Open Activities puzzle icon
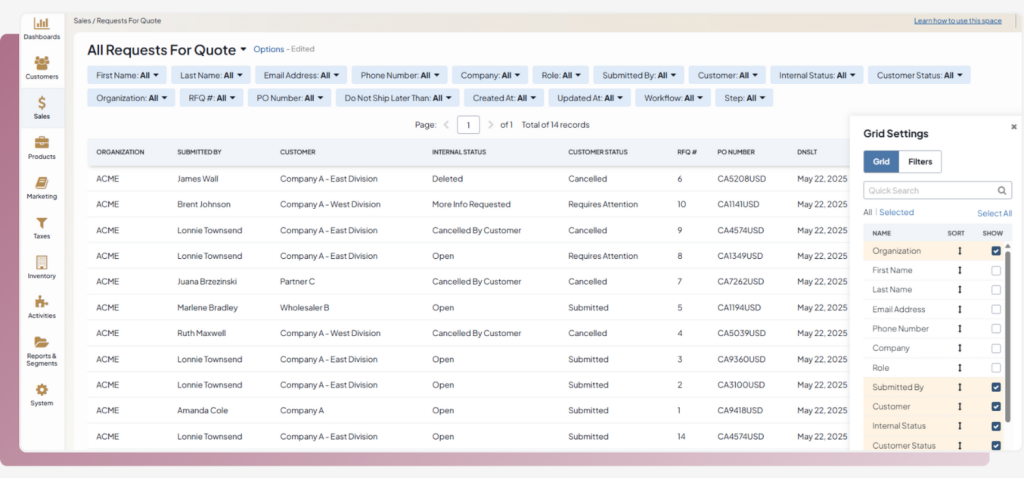Viewport: 1024px width, 478px height. pos(42,302)
